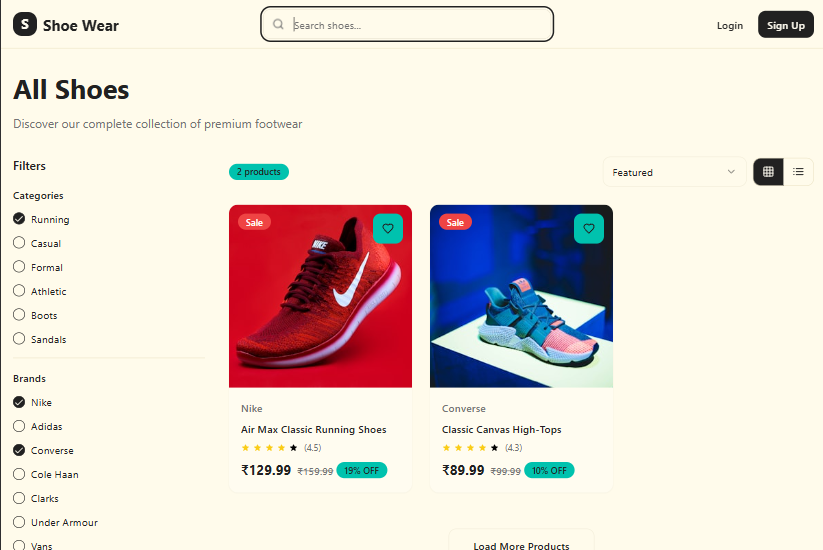Check the Adidas brand filter
This screenshot has width=823, height=550.
pos(19,426)
